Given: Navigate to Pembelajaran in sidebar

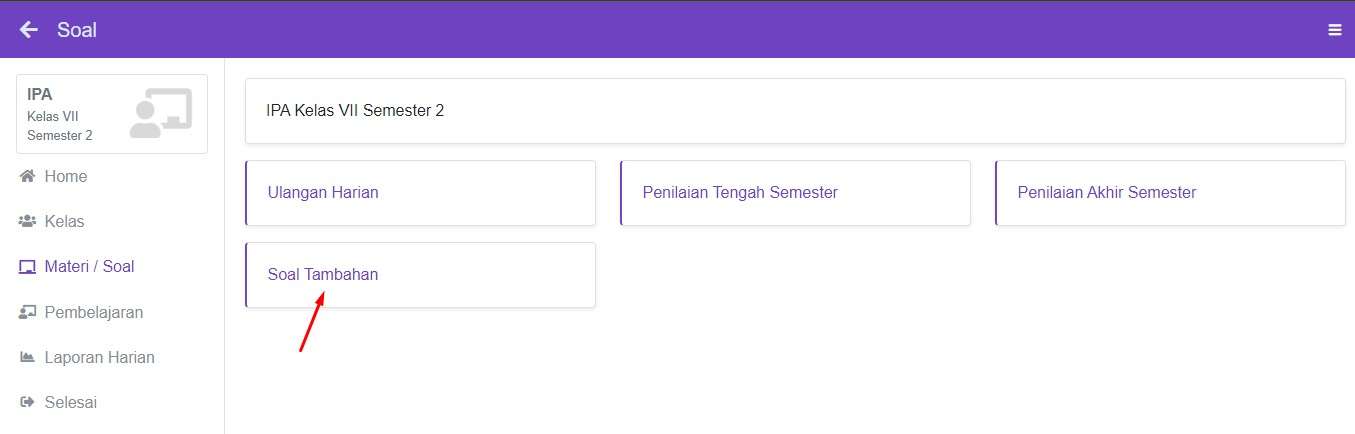Looking at the screenshot, I should 94,313.
